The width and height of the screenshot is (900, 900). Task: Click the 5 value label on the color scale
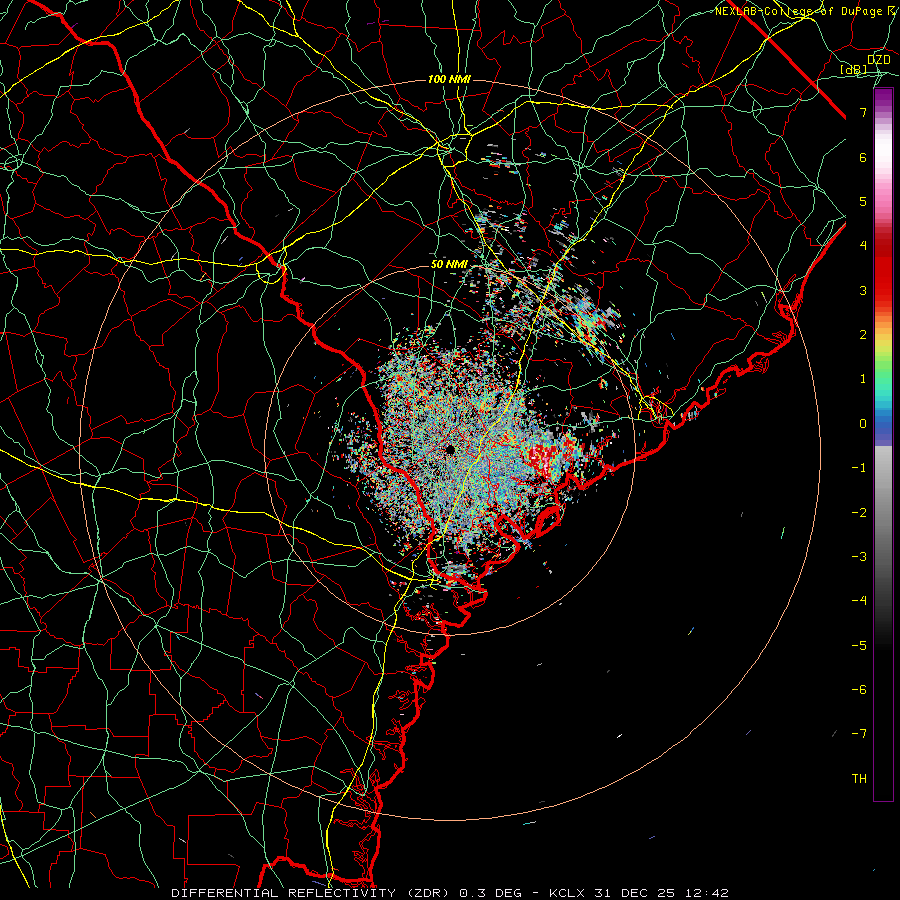(x=863, y=201)
